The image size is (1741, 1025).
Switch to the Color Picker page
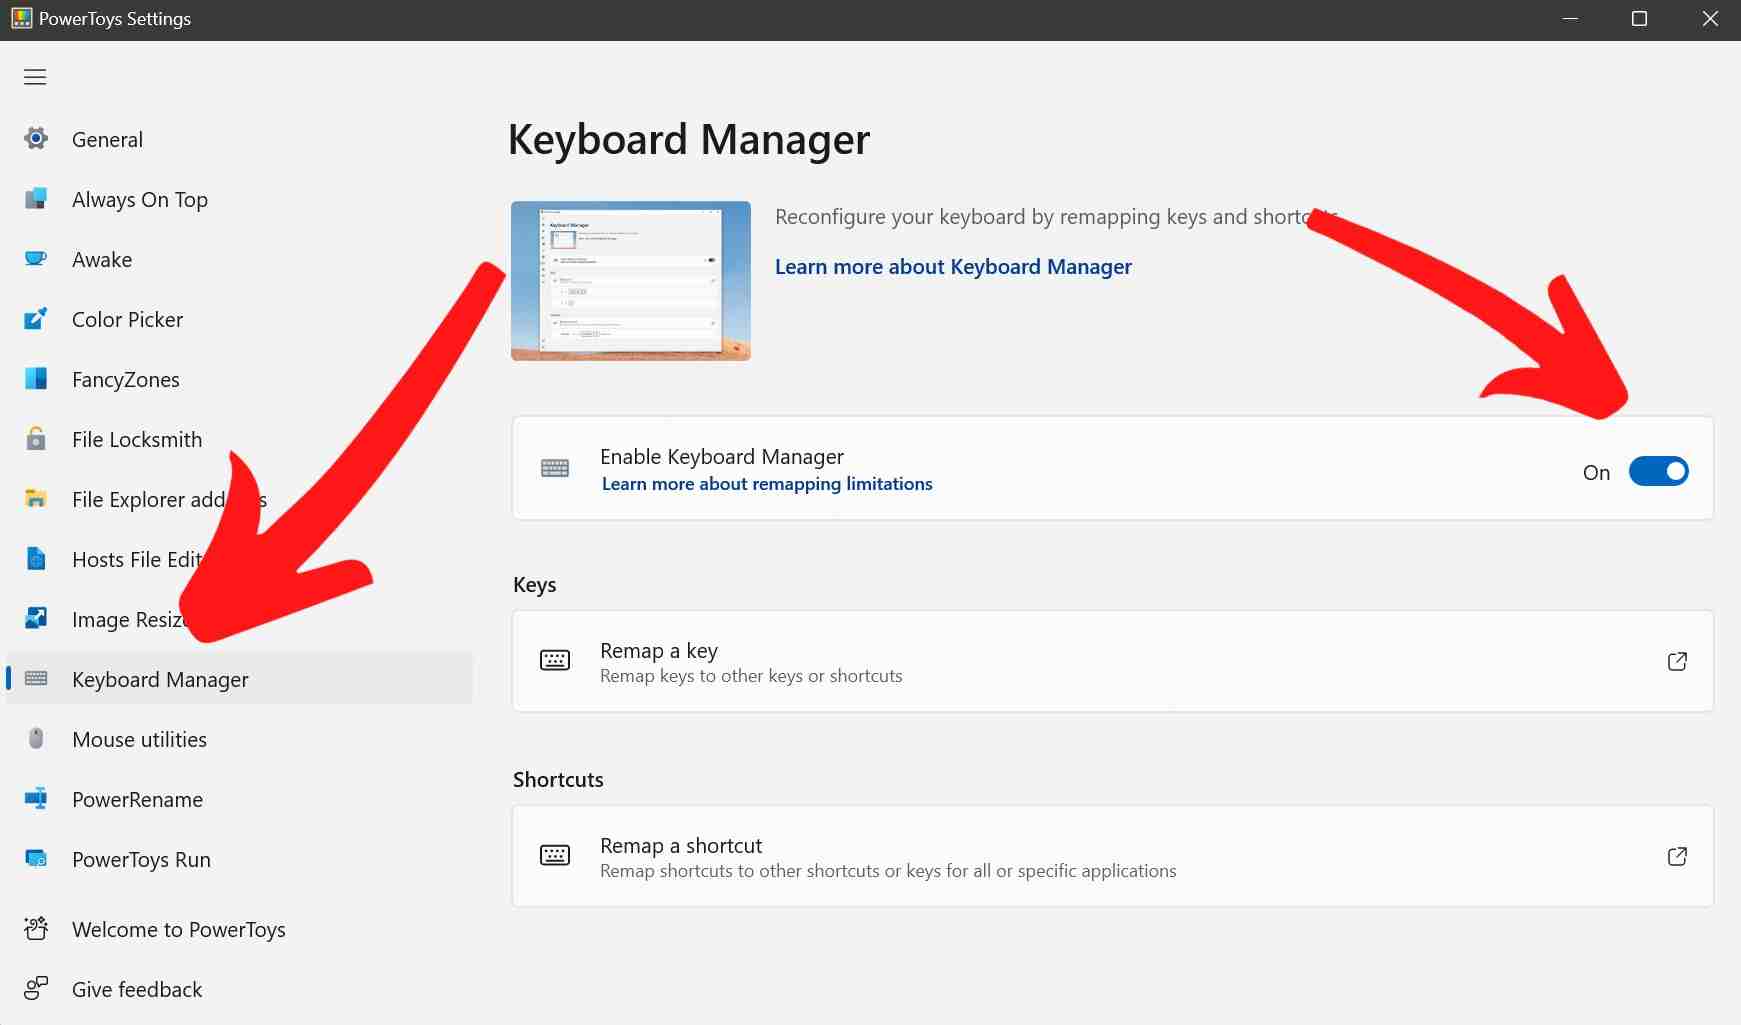pyautogui.click(x=240, y=319)
